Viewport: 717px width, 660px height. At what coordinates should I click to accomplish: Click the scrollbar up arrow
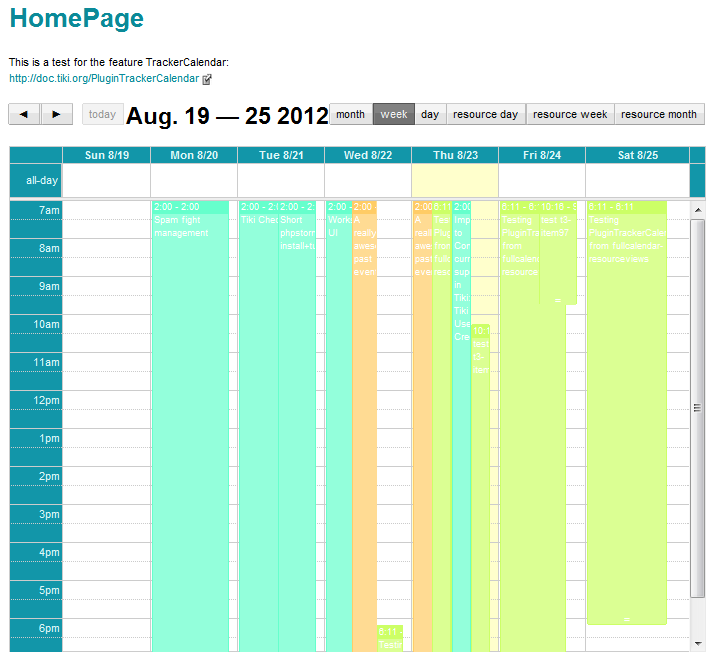pyautogui.click(x=698, y=210)
